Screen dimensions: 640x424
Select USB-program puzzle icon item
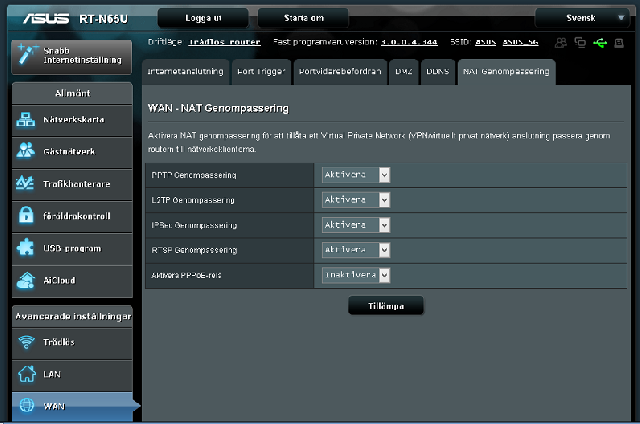coord(72,248)
